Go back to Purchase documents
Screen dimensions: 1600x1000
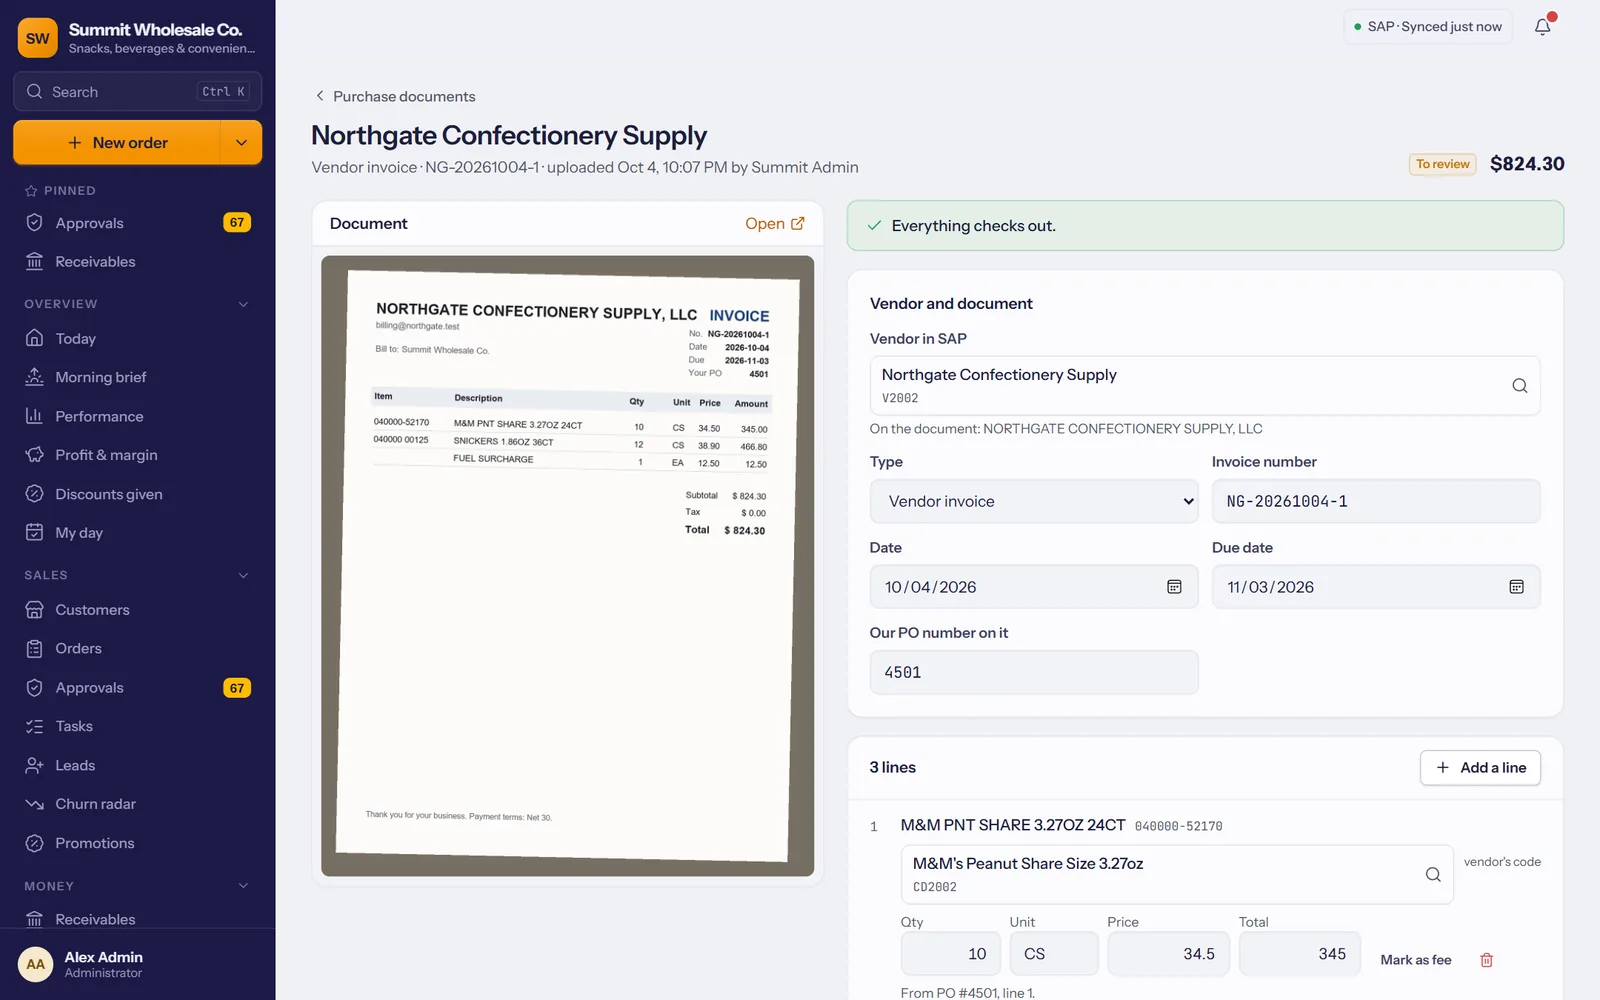pos(395,97)
